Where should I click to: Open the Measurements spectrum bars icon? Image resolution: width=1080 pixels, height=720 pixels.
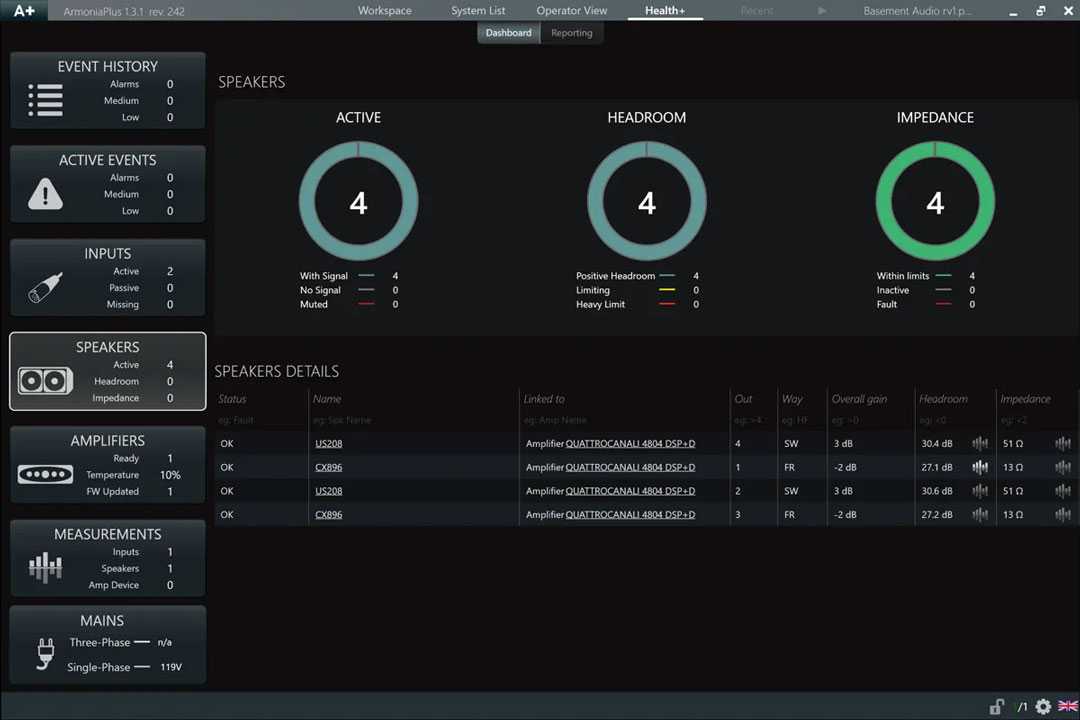click(x=45, y=568)
